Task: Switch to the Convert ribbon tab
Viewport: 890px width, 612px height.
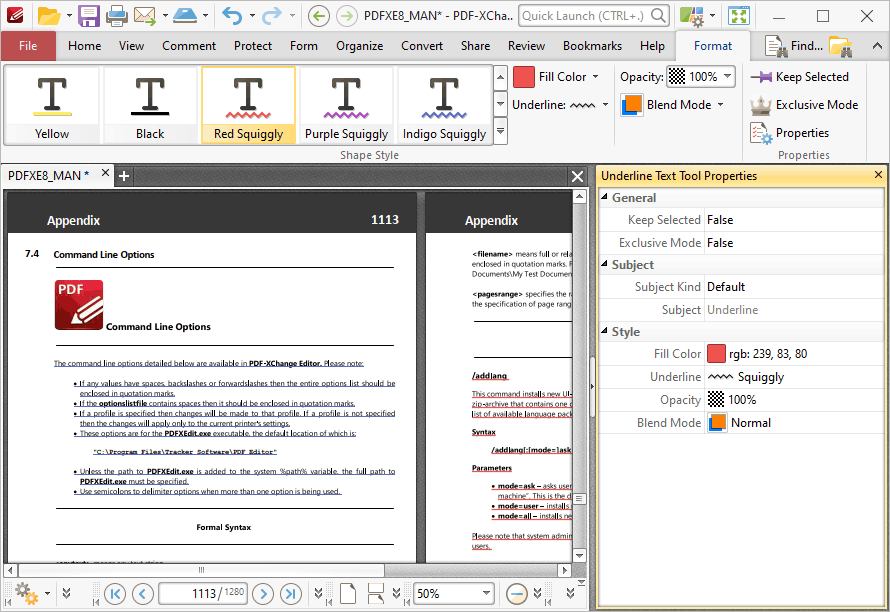Action: (422, 46)
